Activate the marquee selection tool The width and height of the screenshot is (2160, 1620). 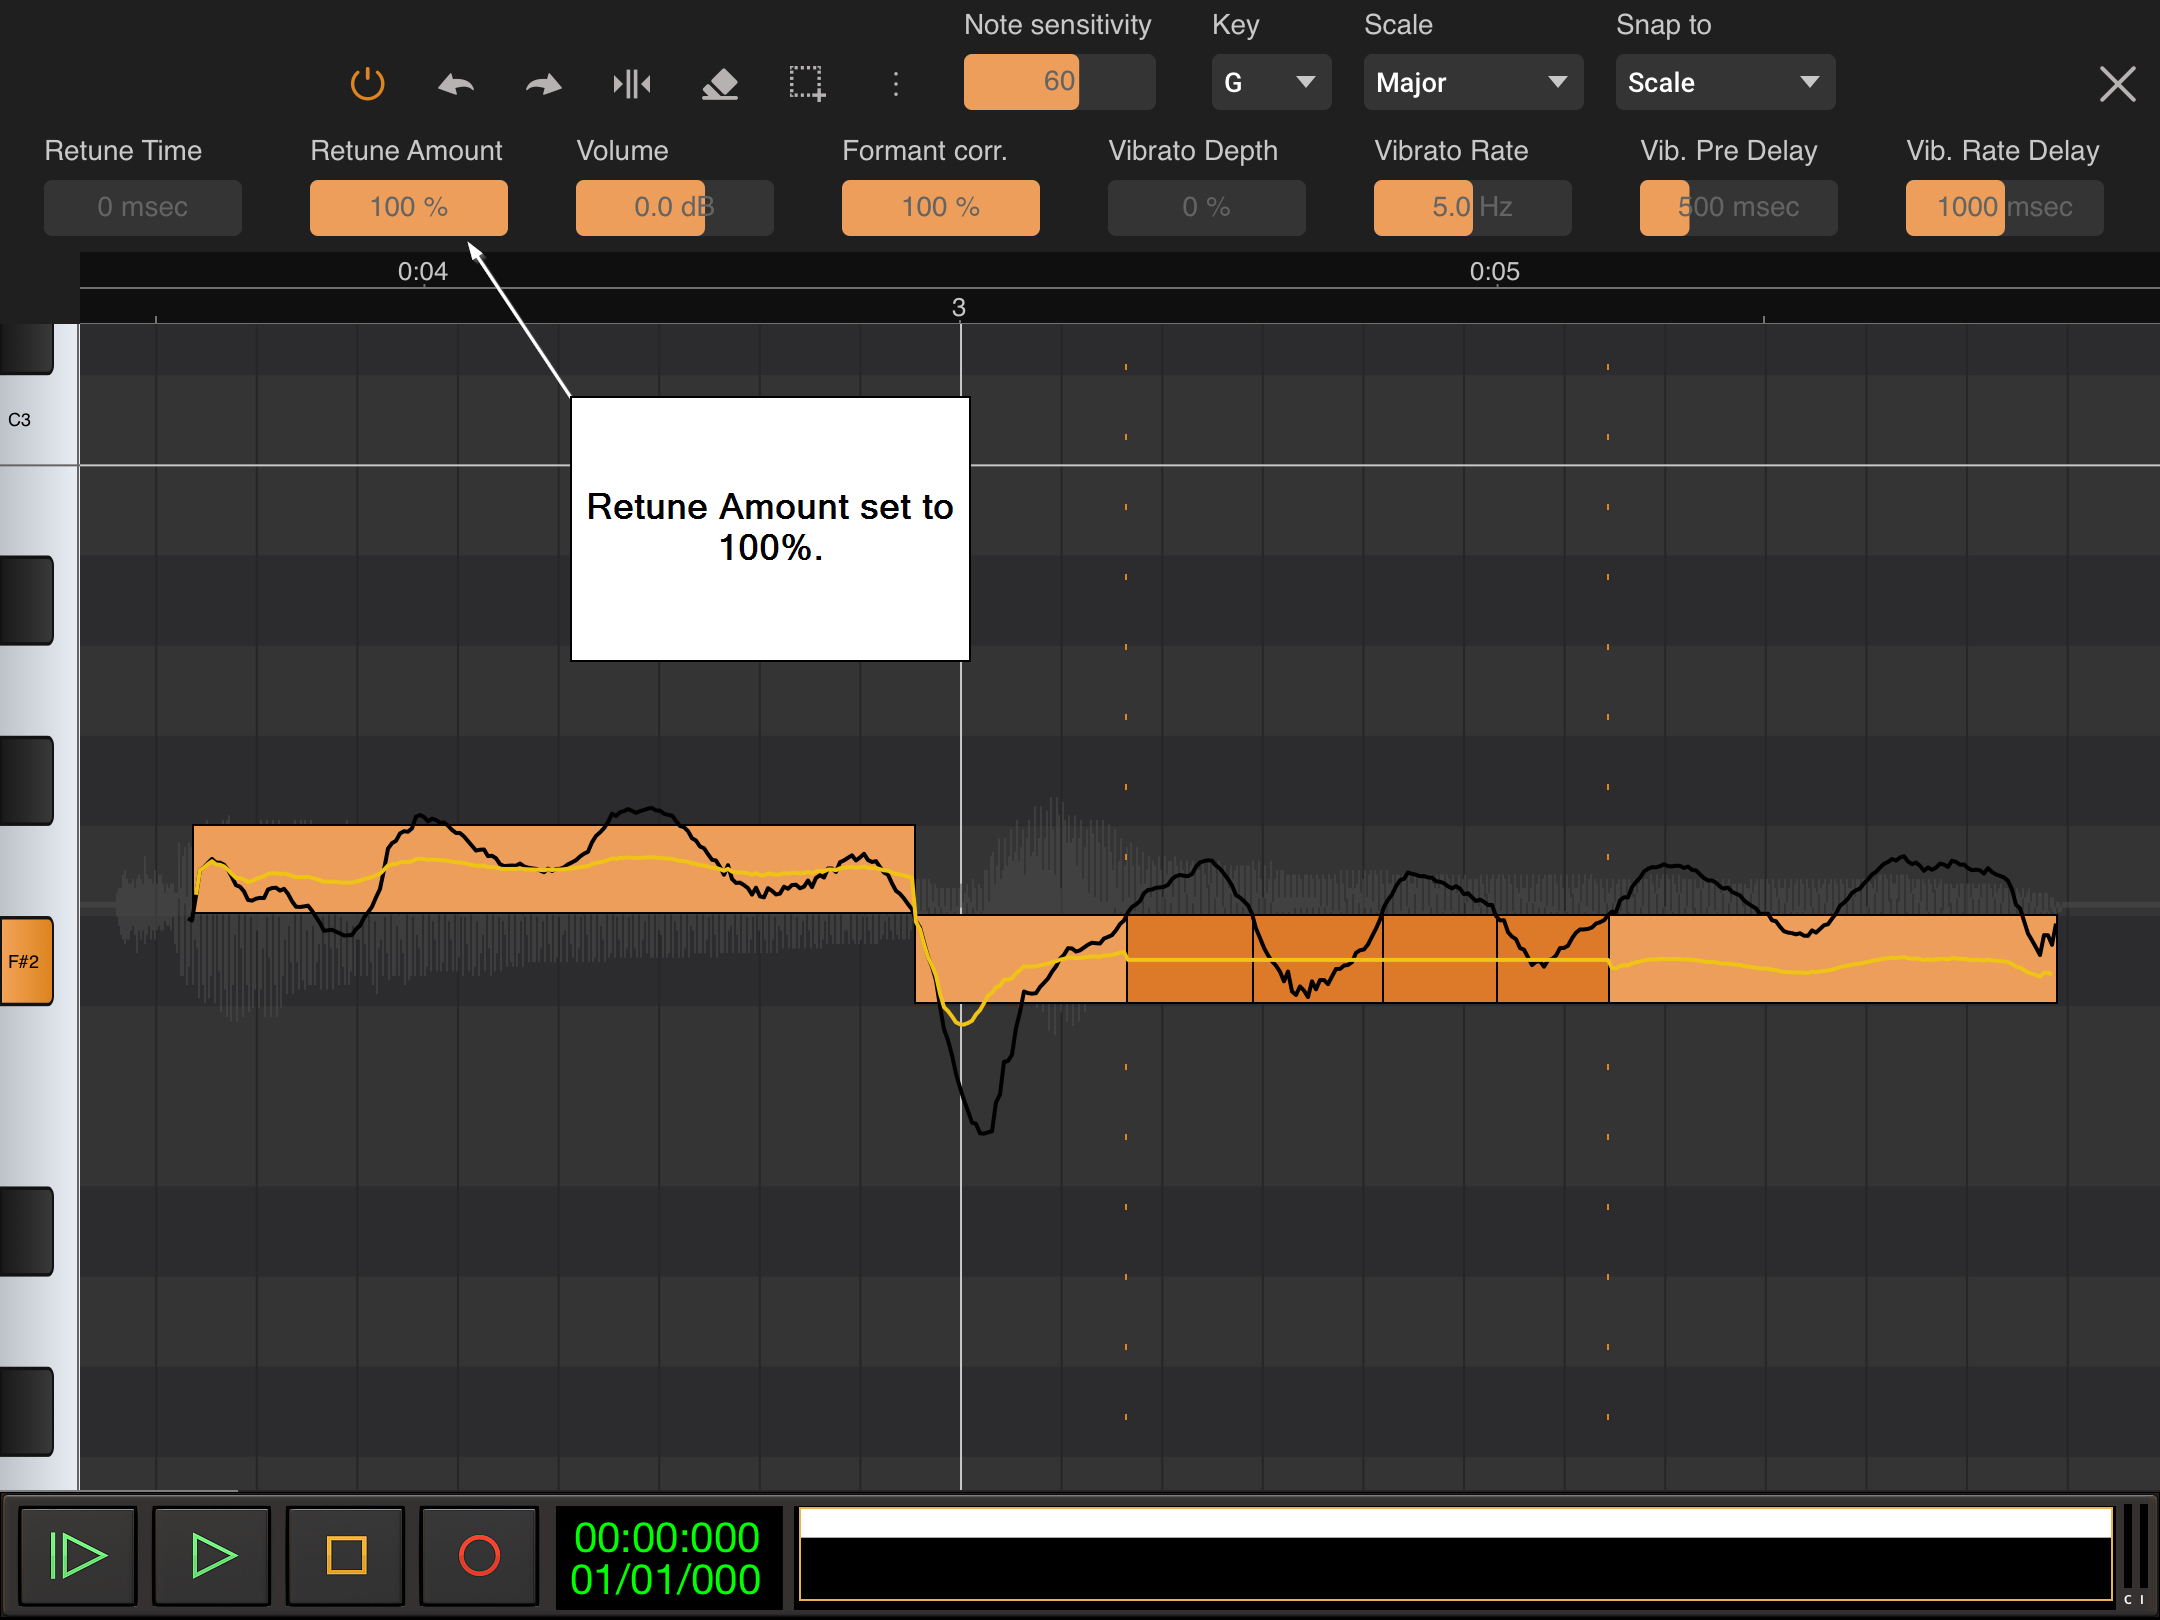(x=807, y=84)
